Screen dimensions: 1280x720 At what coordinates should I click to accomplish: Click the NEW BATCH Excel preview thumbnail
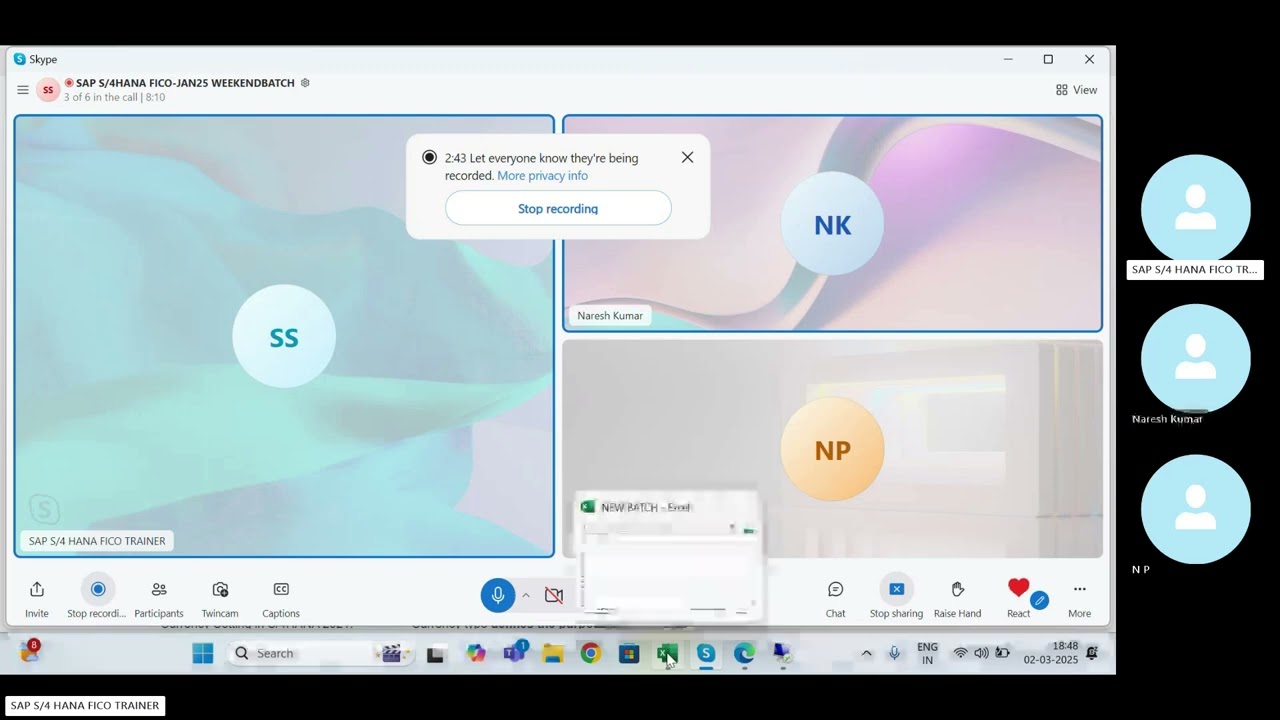point(670,555)
